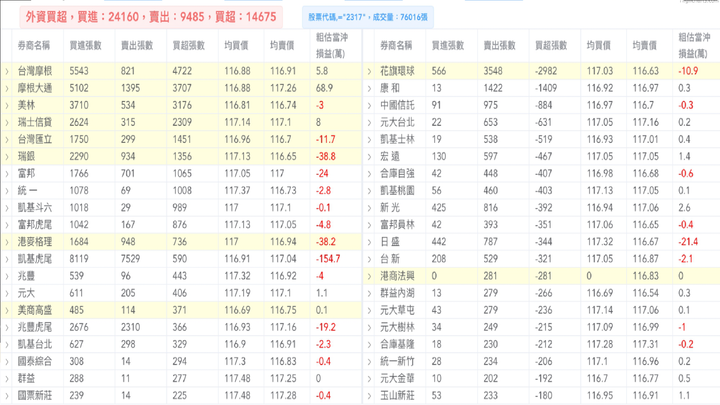Image resolution: width=720 pixels, height=405 pixels.
Task: Sort left table by 粗估當沖損益 header
Action: click(x=332, y=45)
